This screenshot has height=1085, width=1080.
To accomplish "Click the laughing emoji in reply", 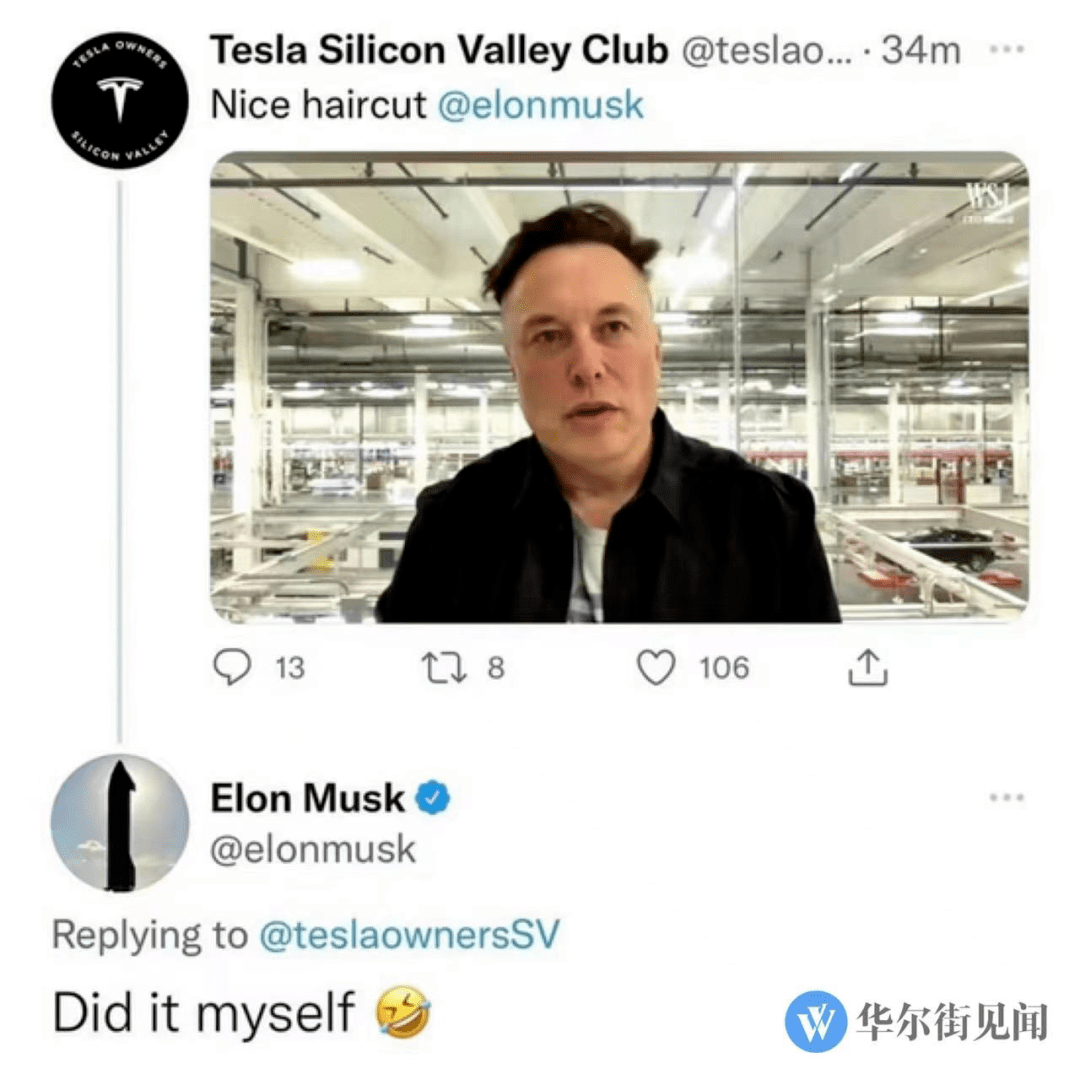I will pyautogui.click(x=403, y=1012).
